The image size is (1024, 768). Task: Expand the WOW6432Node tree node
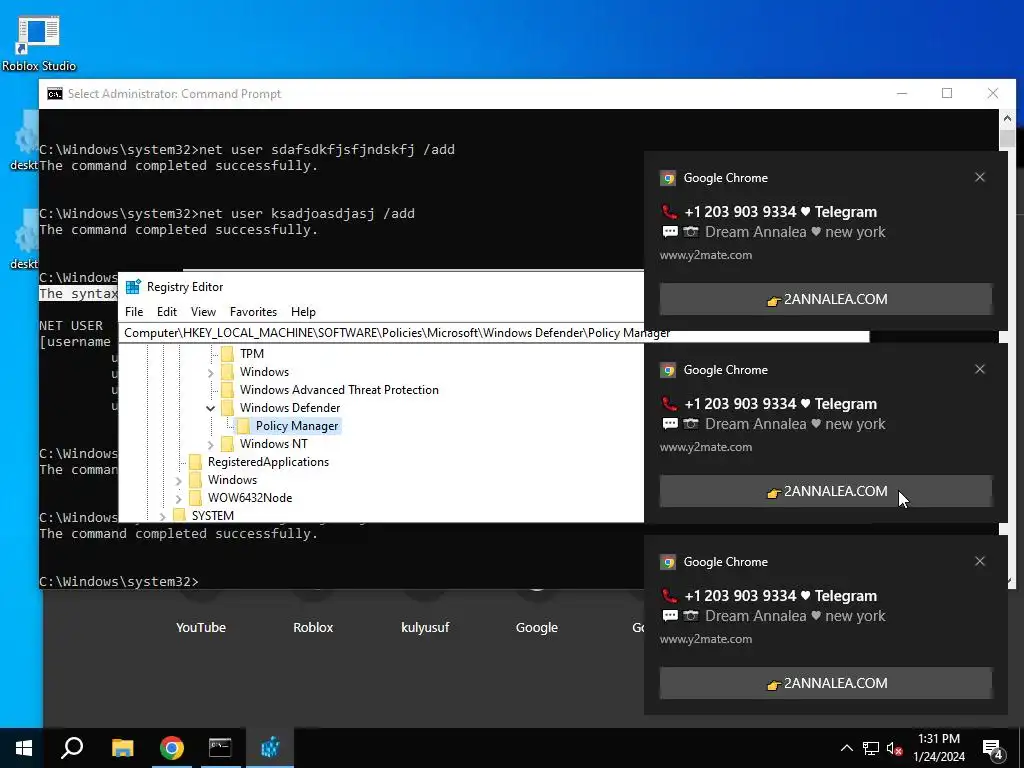178,499
